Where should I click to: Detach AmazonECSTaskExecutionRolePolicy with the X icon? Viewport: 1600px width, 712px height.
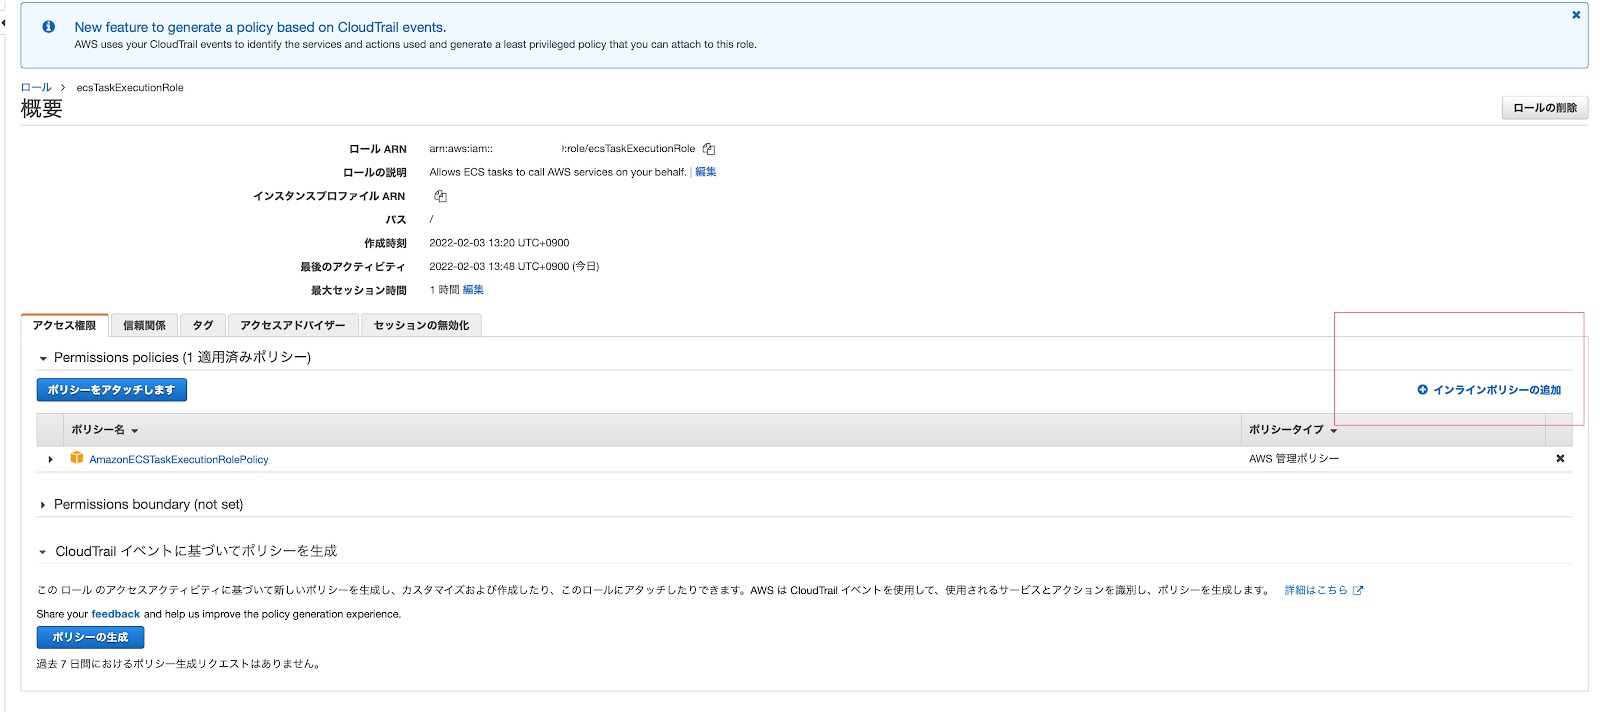[1560, 459]
